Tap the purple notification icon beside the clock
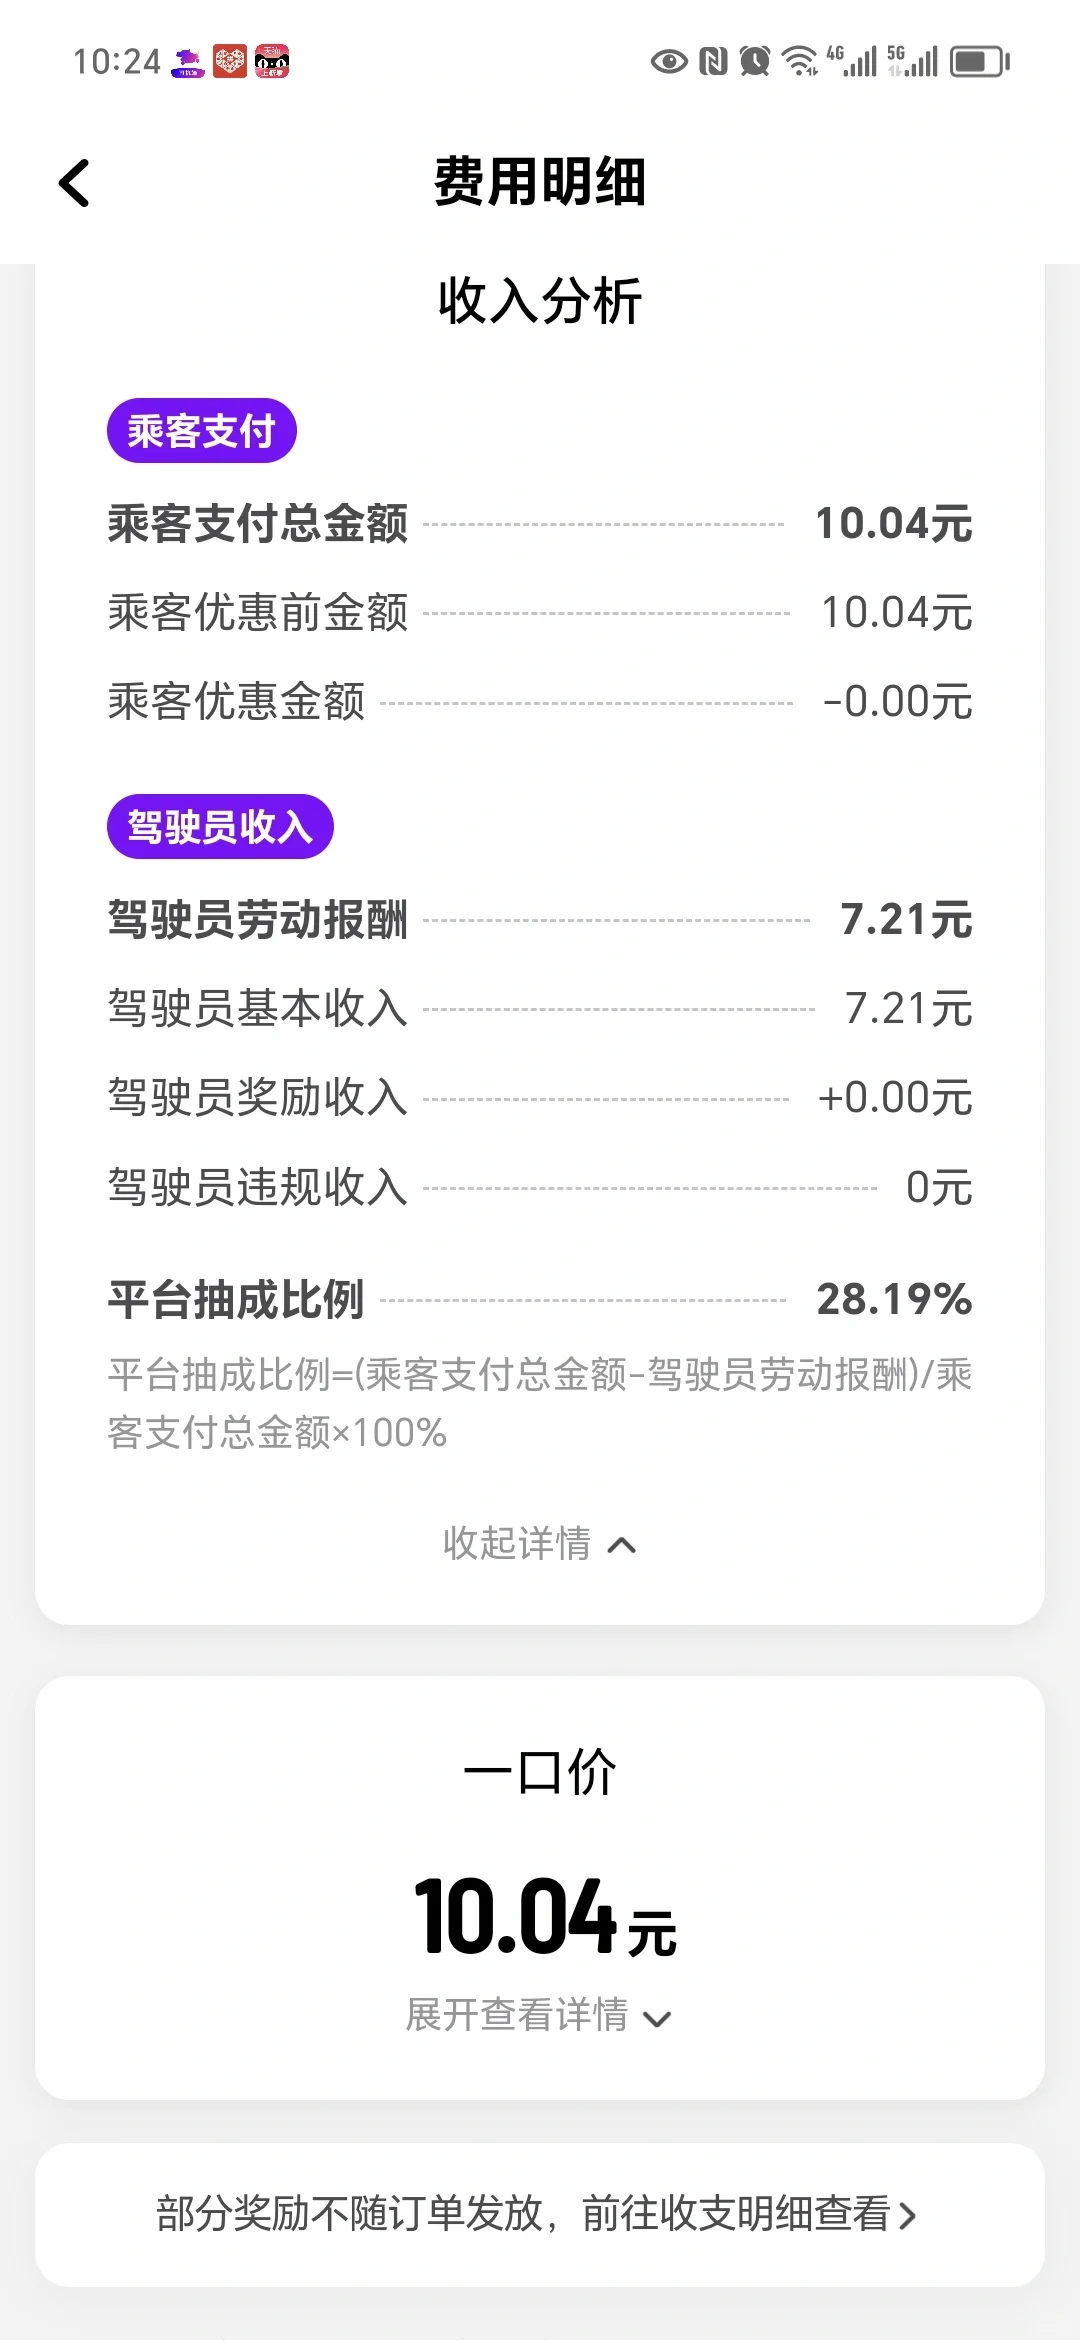This screenshot has width=1080, height=2340. coord(188,62)
